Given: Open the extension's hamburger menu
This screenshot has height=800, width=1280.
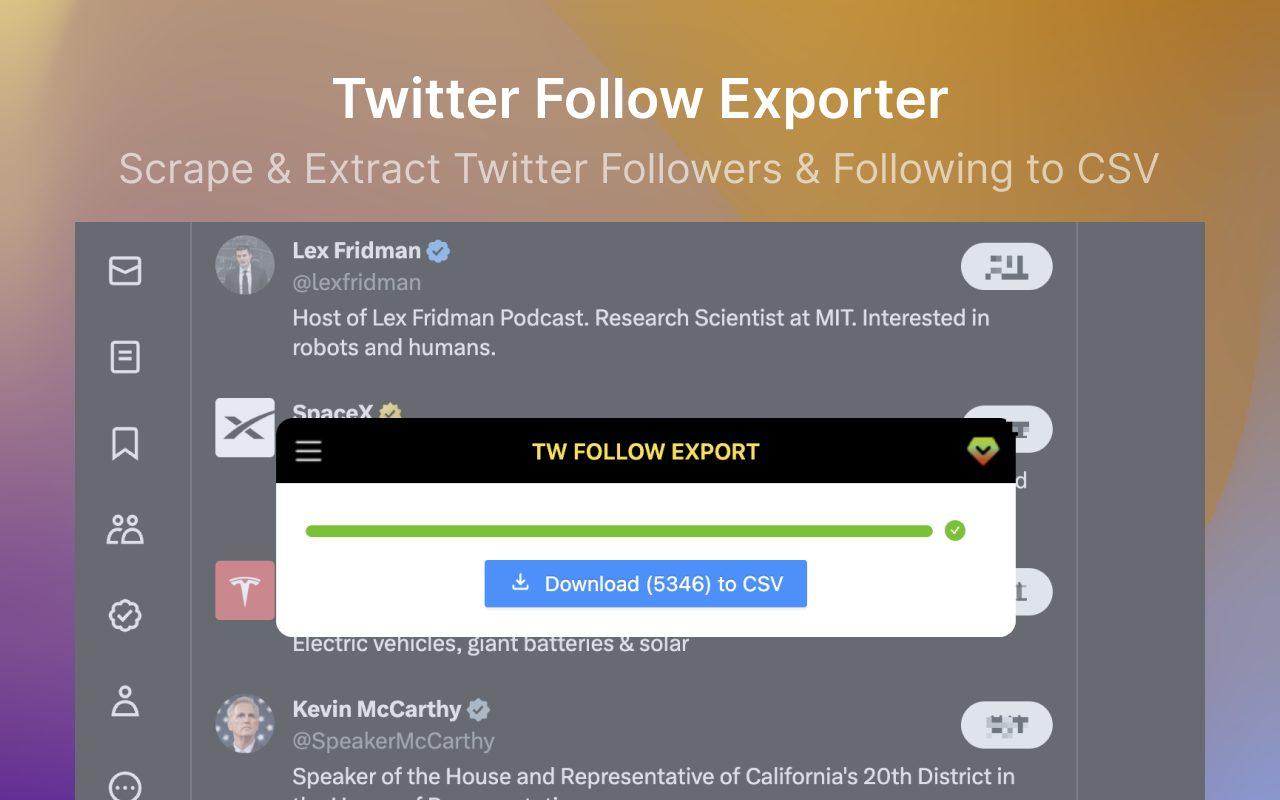Looking at the screenshot, I should [308, 451].
